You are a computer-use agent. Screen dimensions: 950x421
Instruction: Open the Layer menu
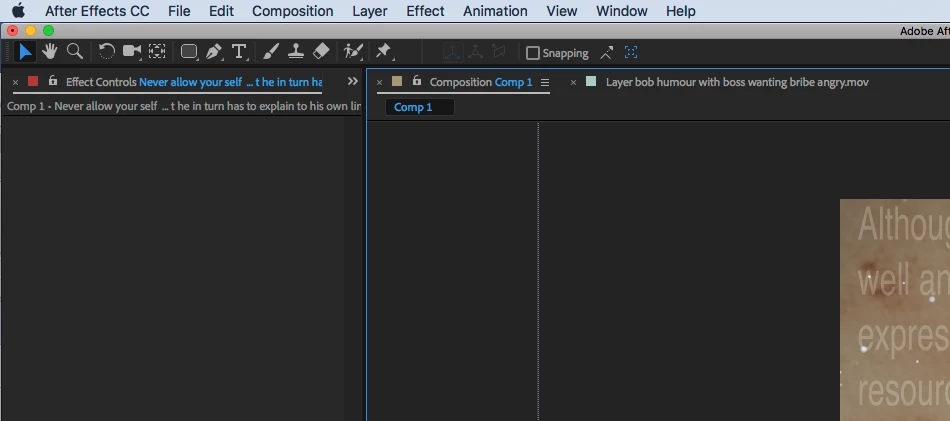[370, 11]
